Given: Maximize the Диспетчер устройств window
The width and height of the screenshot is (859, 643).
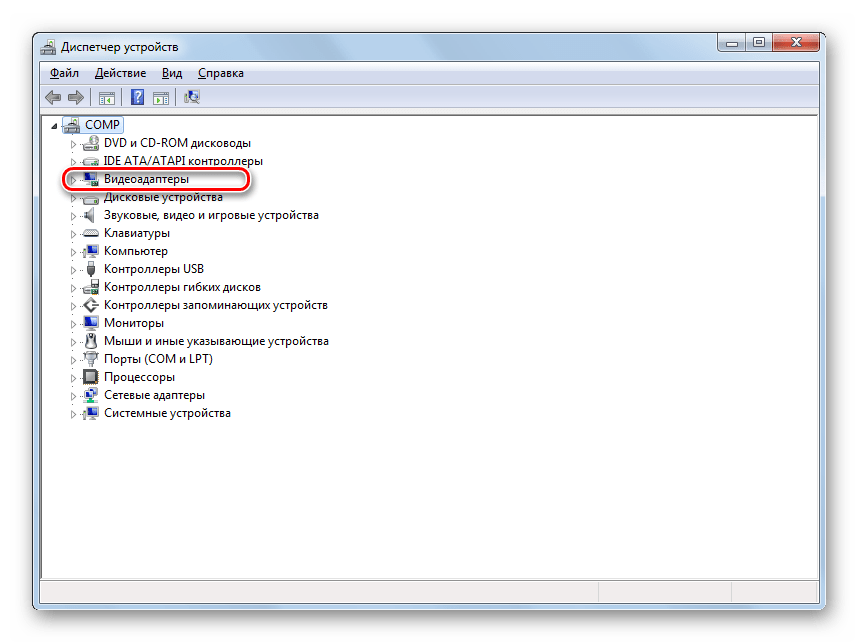Looking at the screenshot, I should pyautogui.click(x=759, y=43).
